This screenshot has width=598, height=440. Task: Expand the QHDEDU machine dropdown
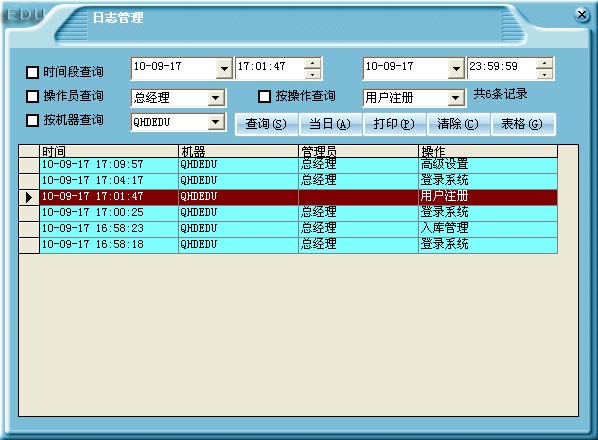tap(216, 122)
